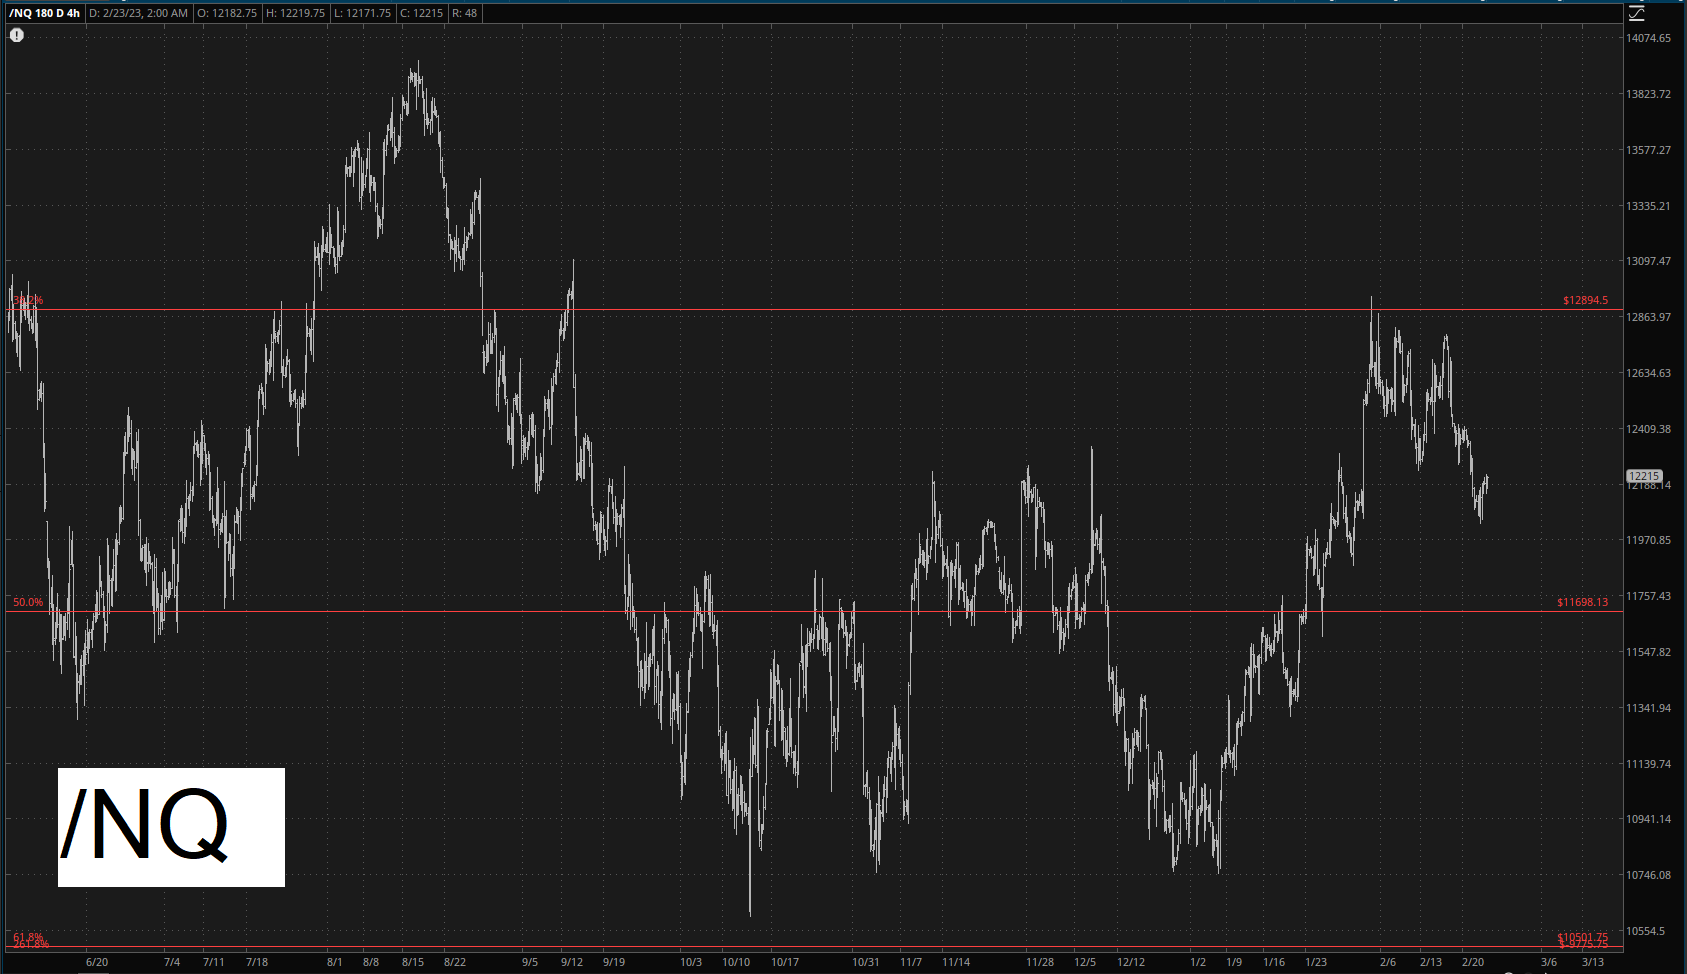Click the 12215 current price bubble
This screenshot has width=1687, height=974.
pyautogui.click(x=1644, y=476)
